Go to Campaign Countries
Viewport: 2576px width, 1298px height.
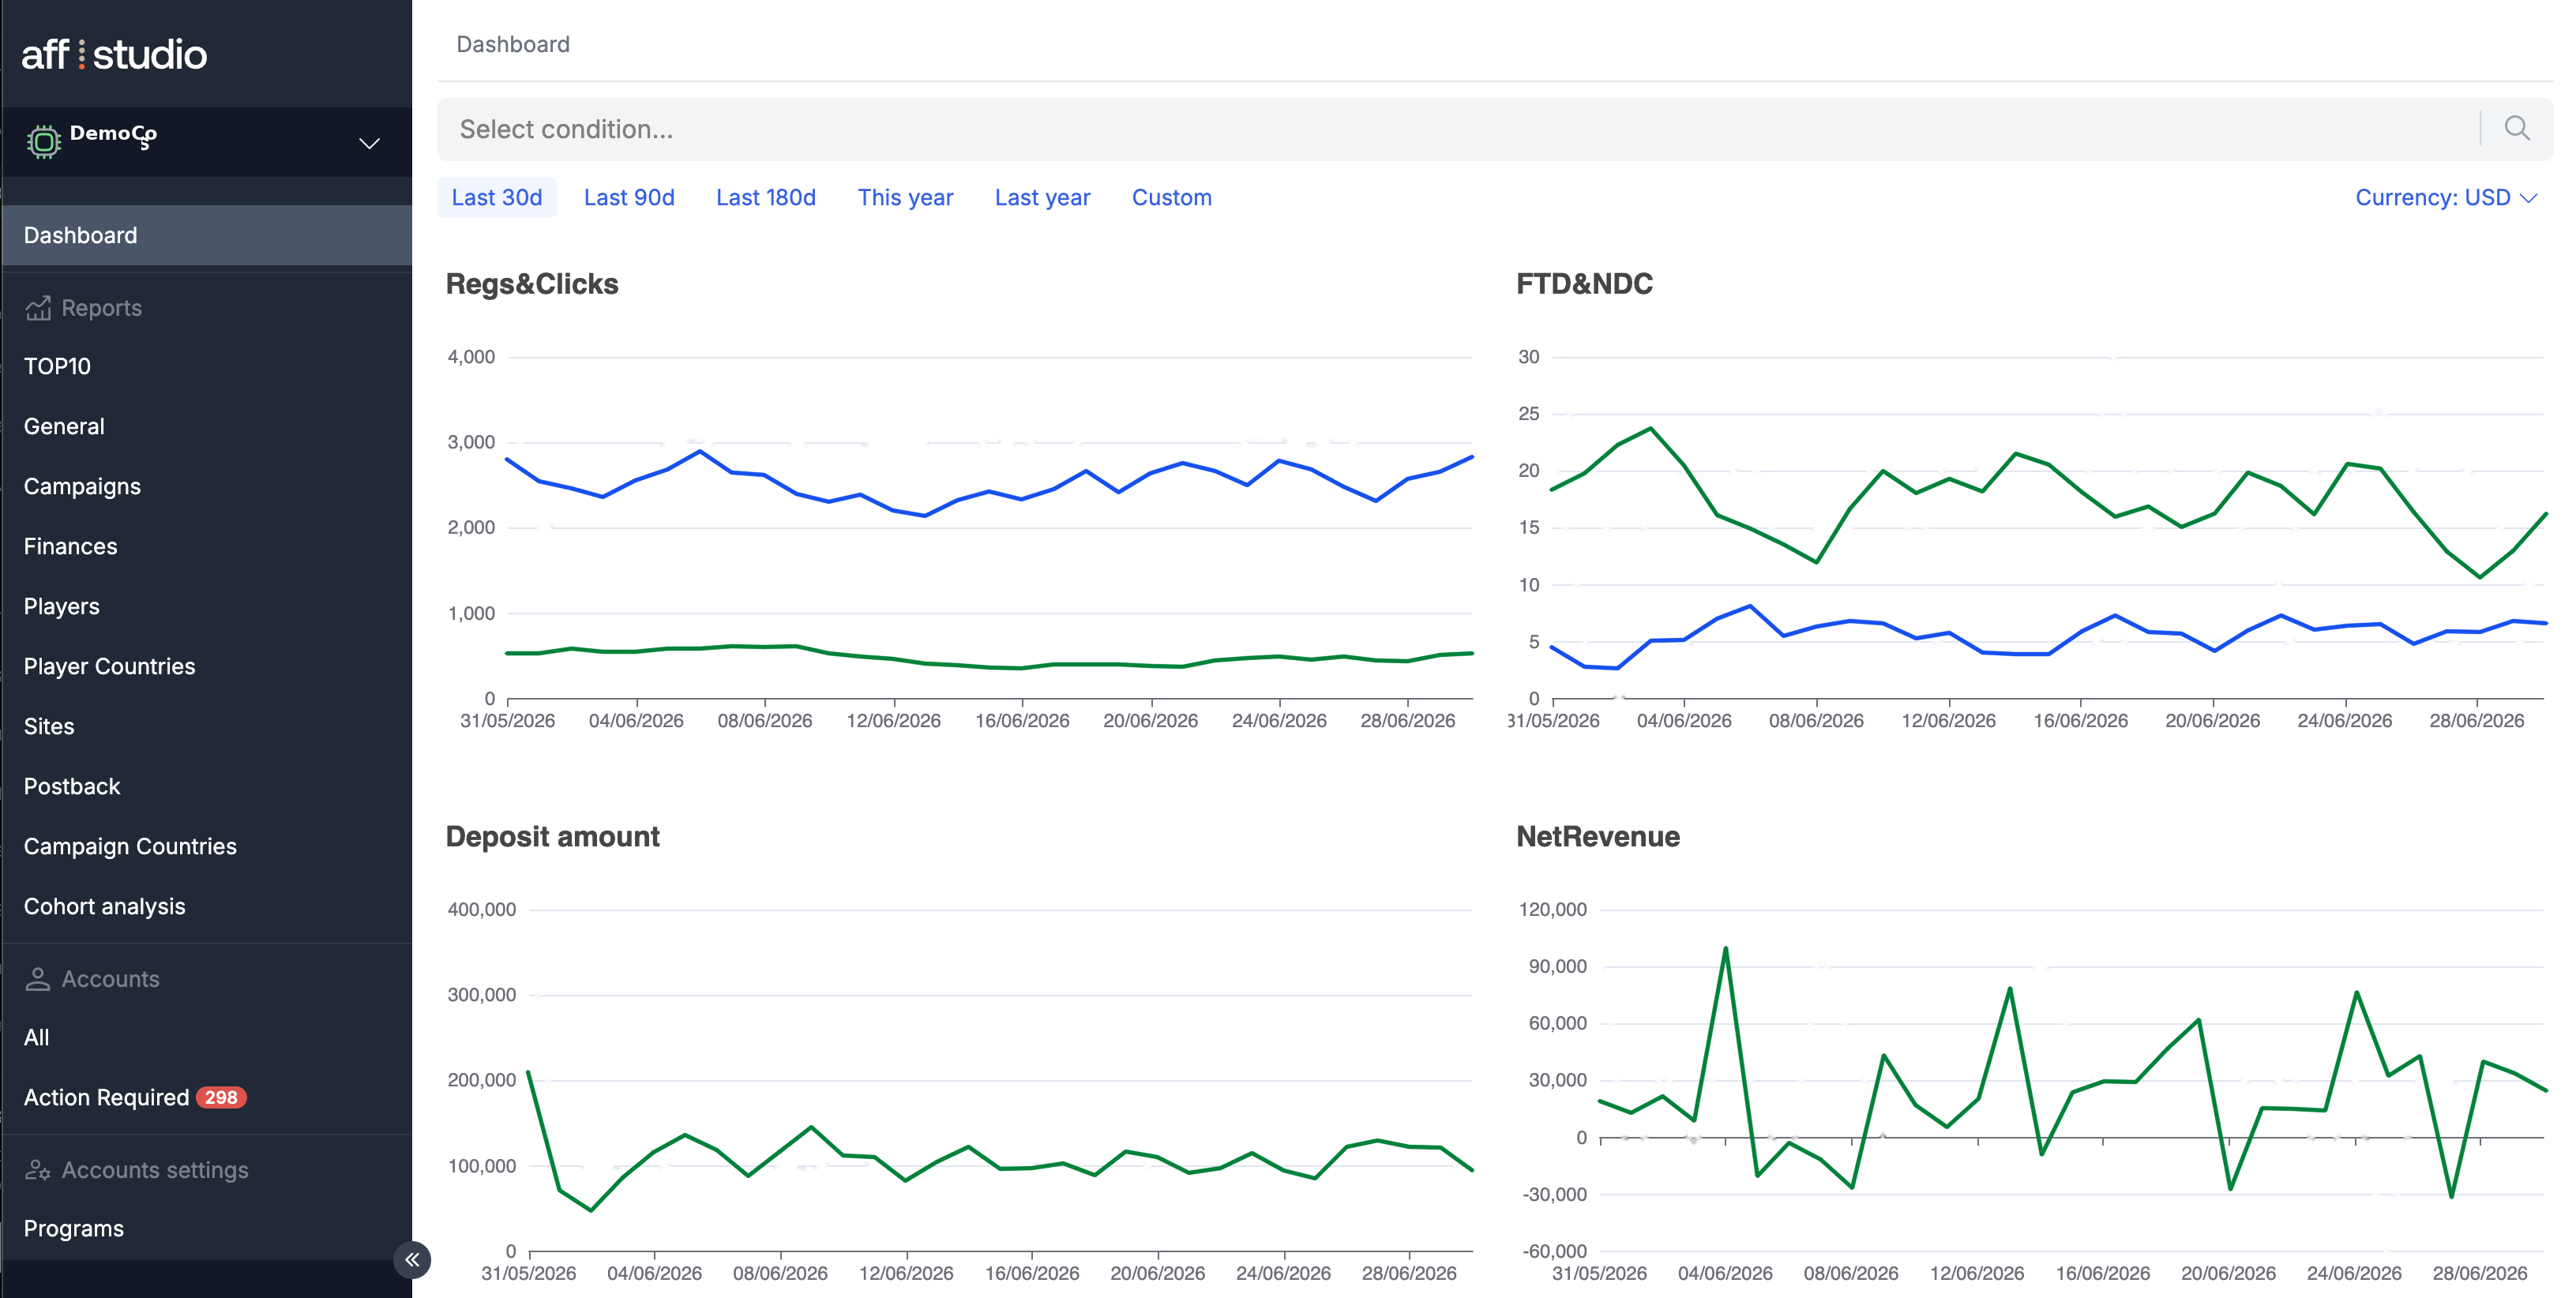[130, 846]
